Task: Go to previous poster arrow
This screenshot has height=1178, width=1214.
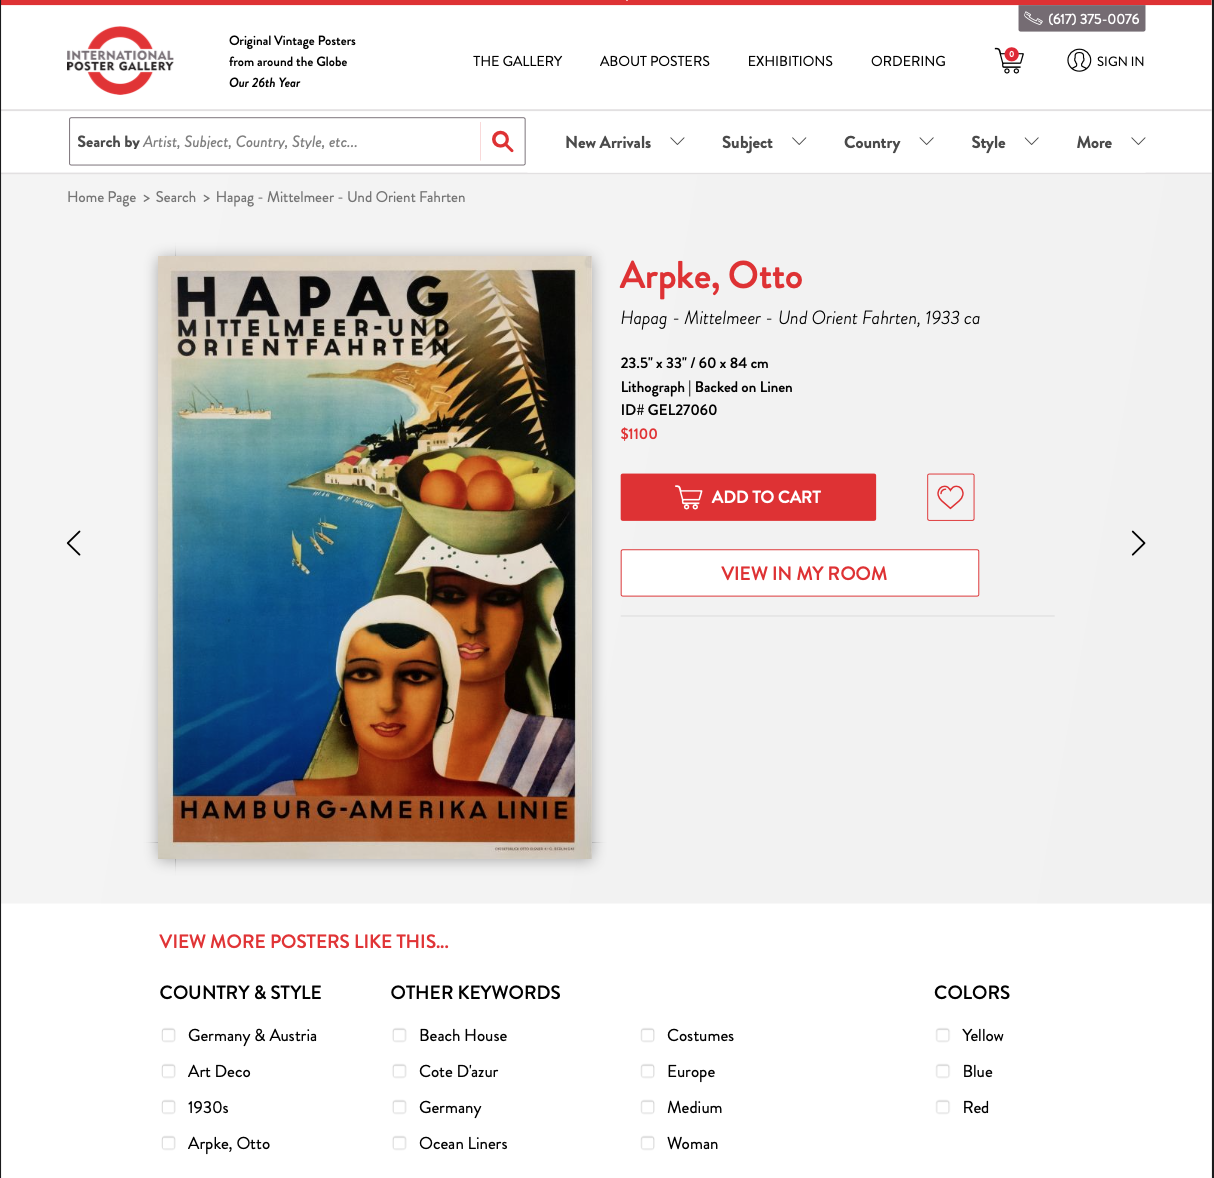Action: [74, 543]
